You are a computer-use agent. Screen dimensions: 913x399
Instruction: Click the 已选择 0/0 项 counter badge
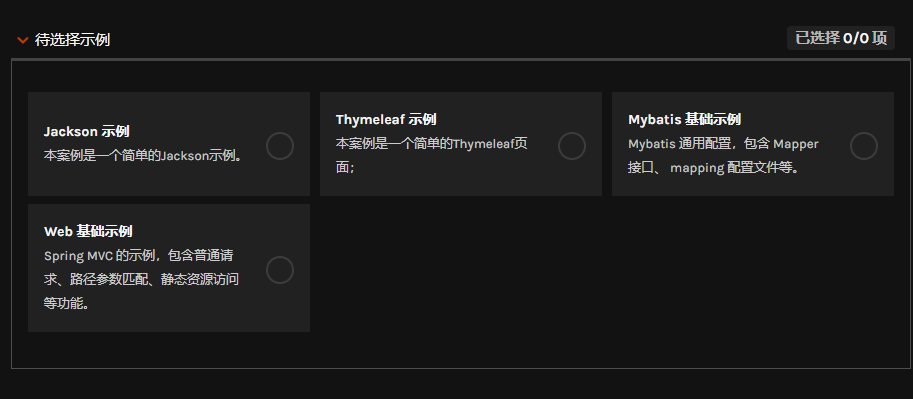(841, 38)
